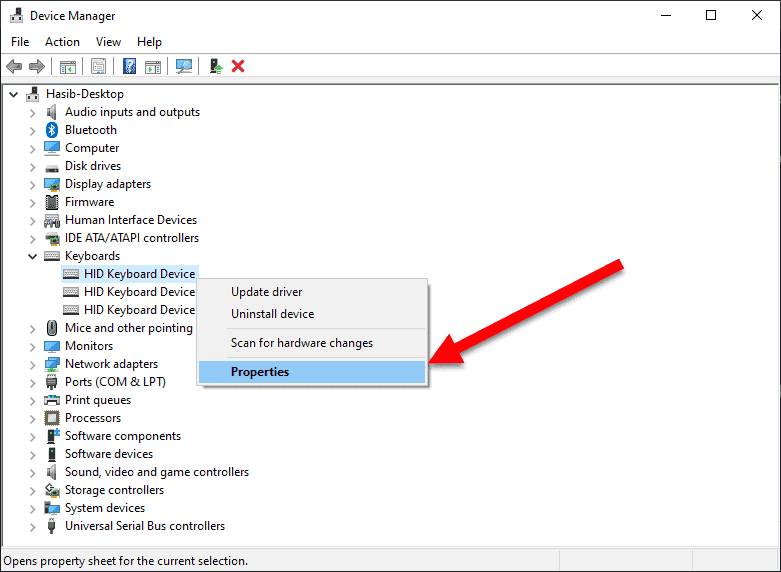Select the Print queues label
The image size is (781, 572).
coord(98,400)
